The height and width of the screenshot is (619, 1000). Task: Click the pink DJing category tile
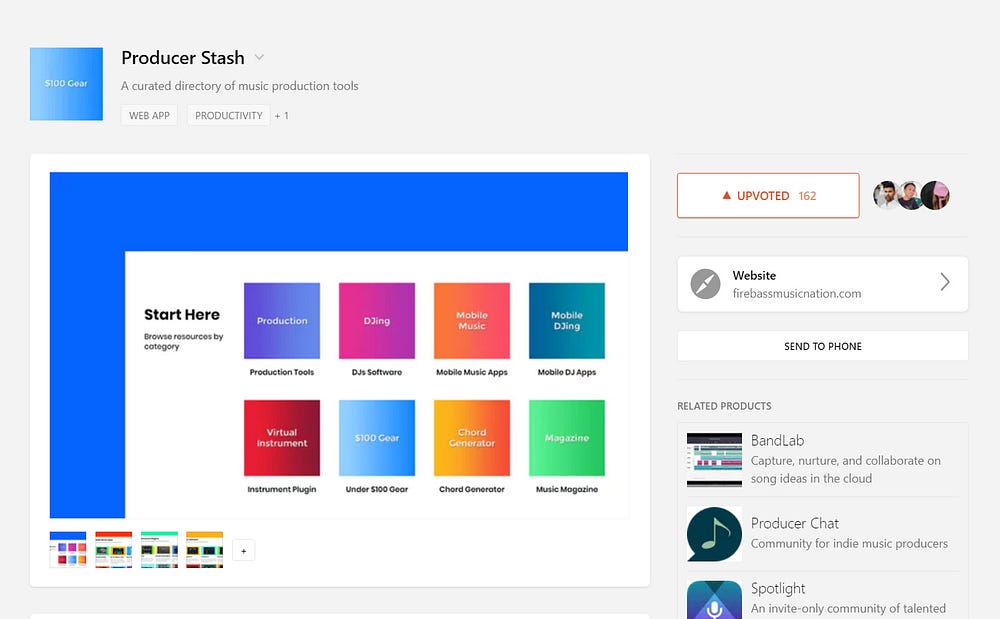pyautogui.click(x=377, y=321)
